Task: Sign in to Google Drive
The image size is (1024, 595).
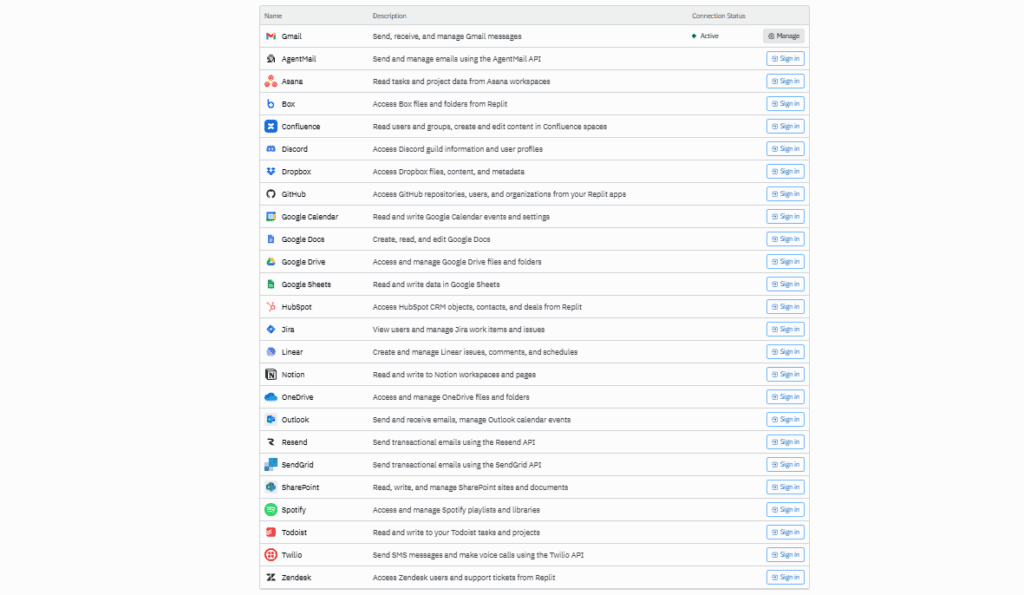Action: tap(785, 262)
